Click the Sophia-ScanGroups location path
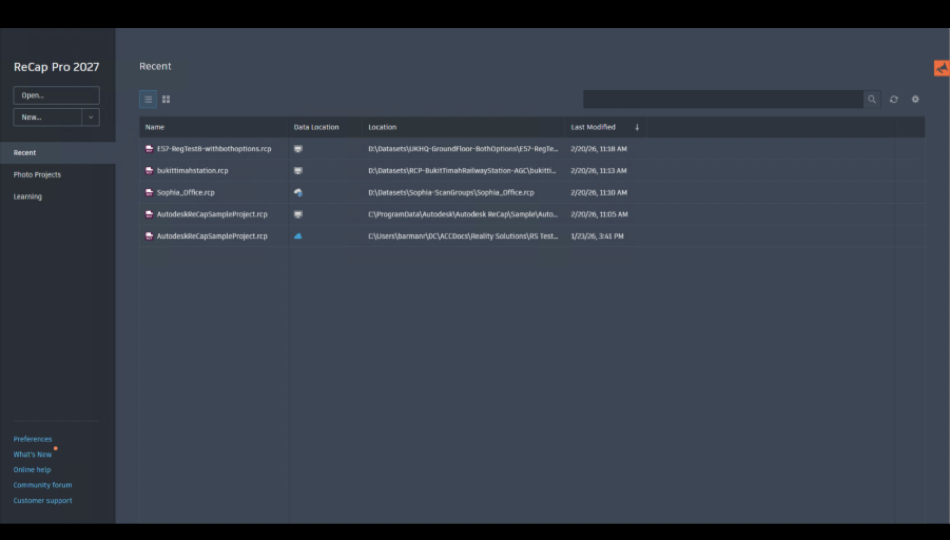Screen dimensions: 950x540 [x=451, y=192]
